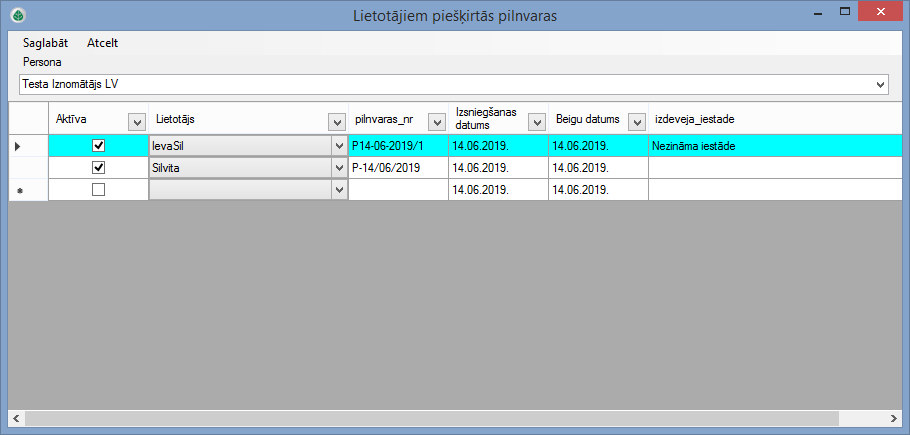Image resolution: width=910 pixels, height=435 pixels.
Task: Click the P14-06-2019/1 cell
Action: [398, 146]
